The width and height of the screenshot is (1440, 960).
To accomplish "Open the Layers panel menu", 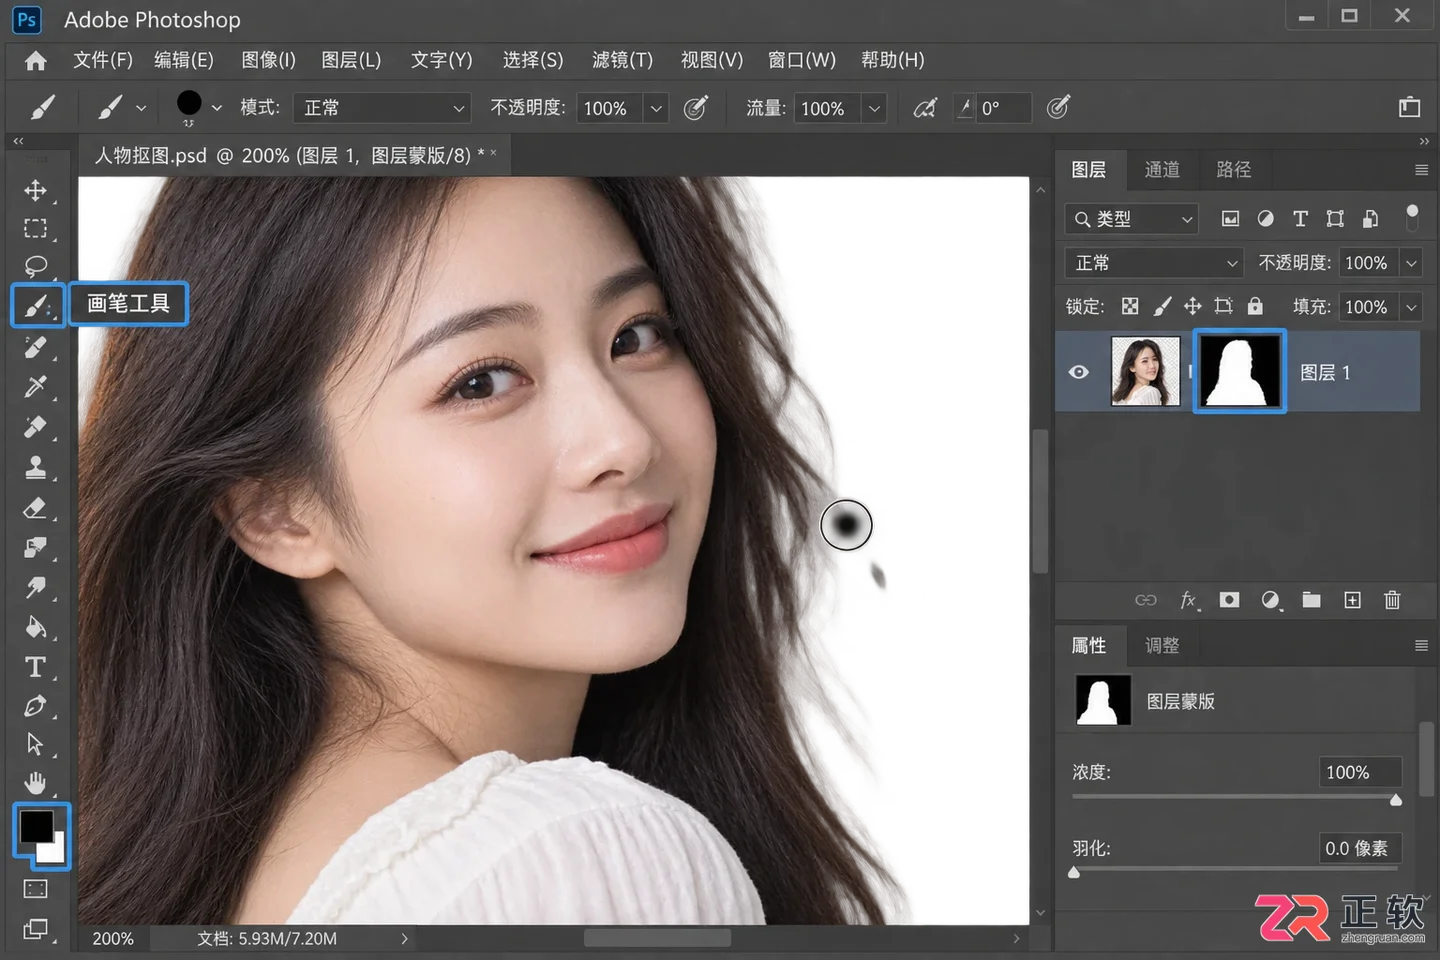I will click(x=1421, y=170).
